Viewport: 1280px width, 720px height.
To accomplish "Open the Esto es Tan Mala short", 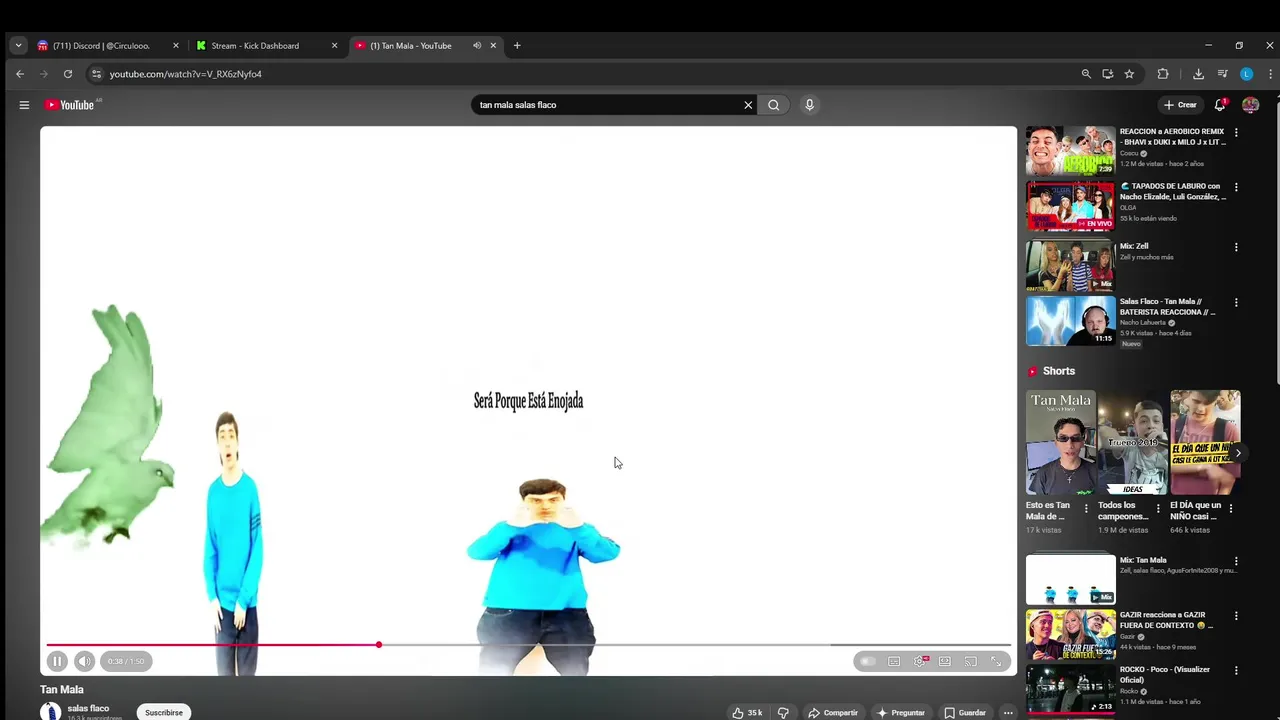I will point(1061,443).
